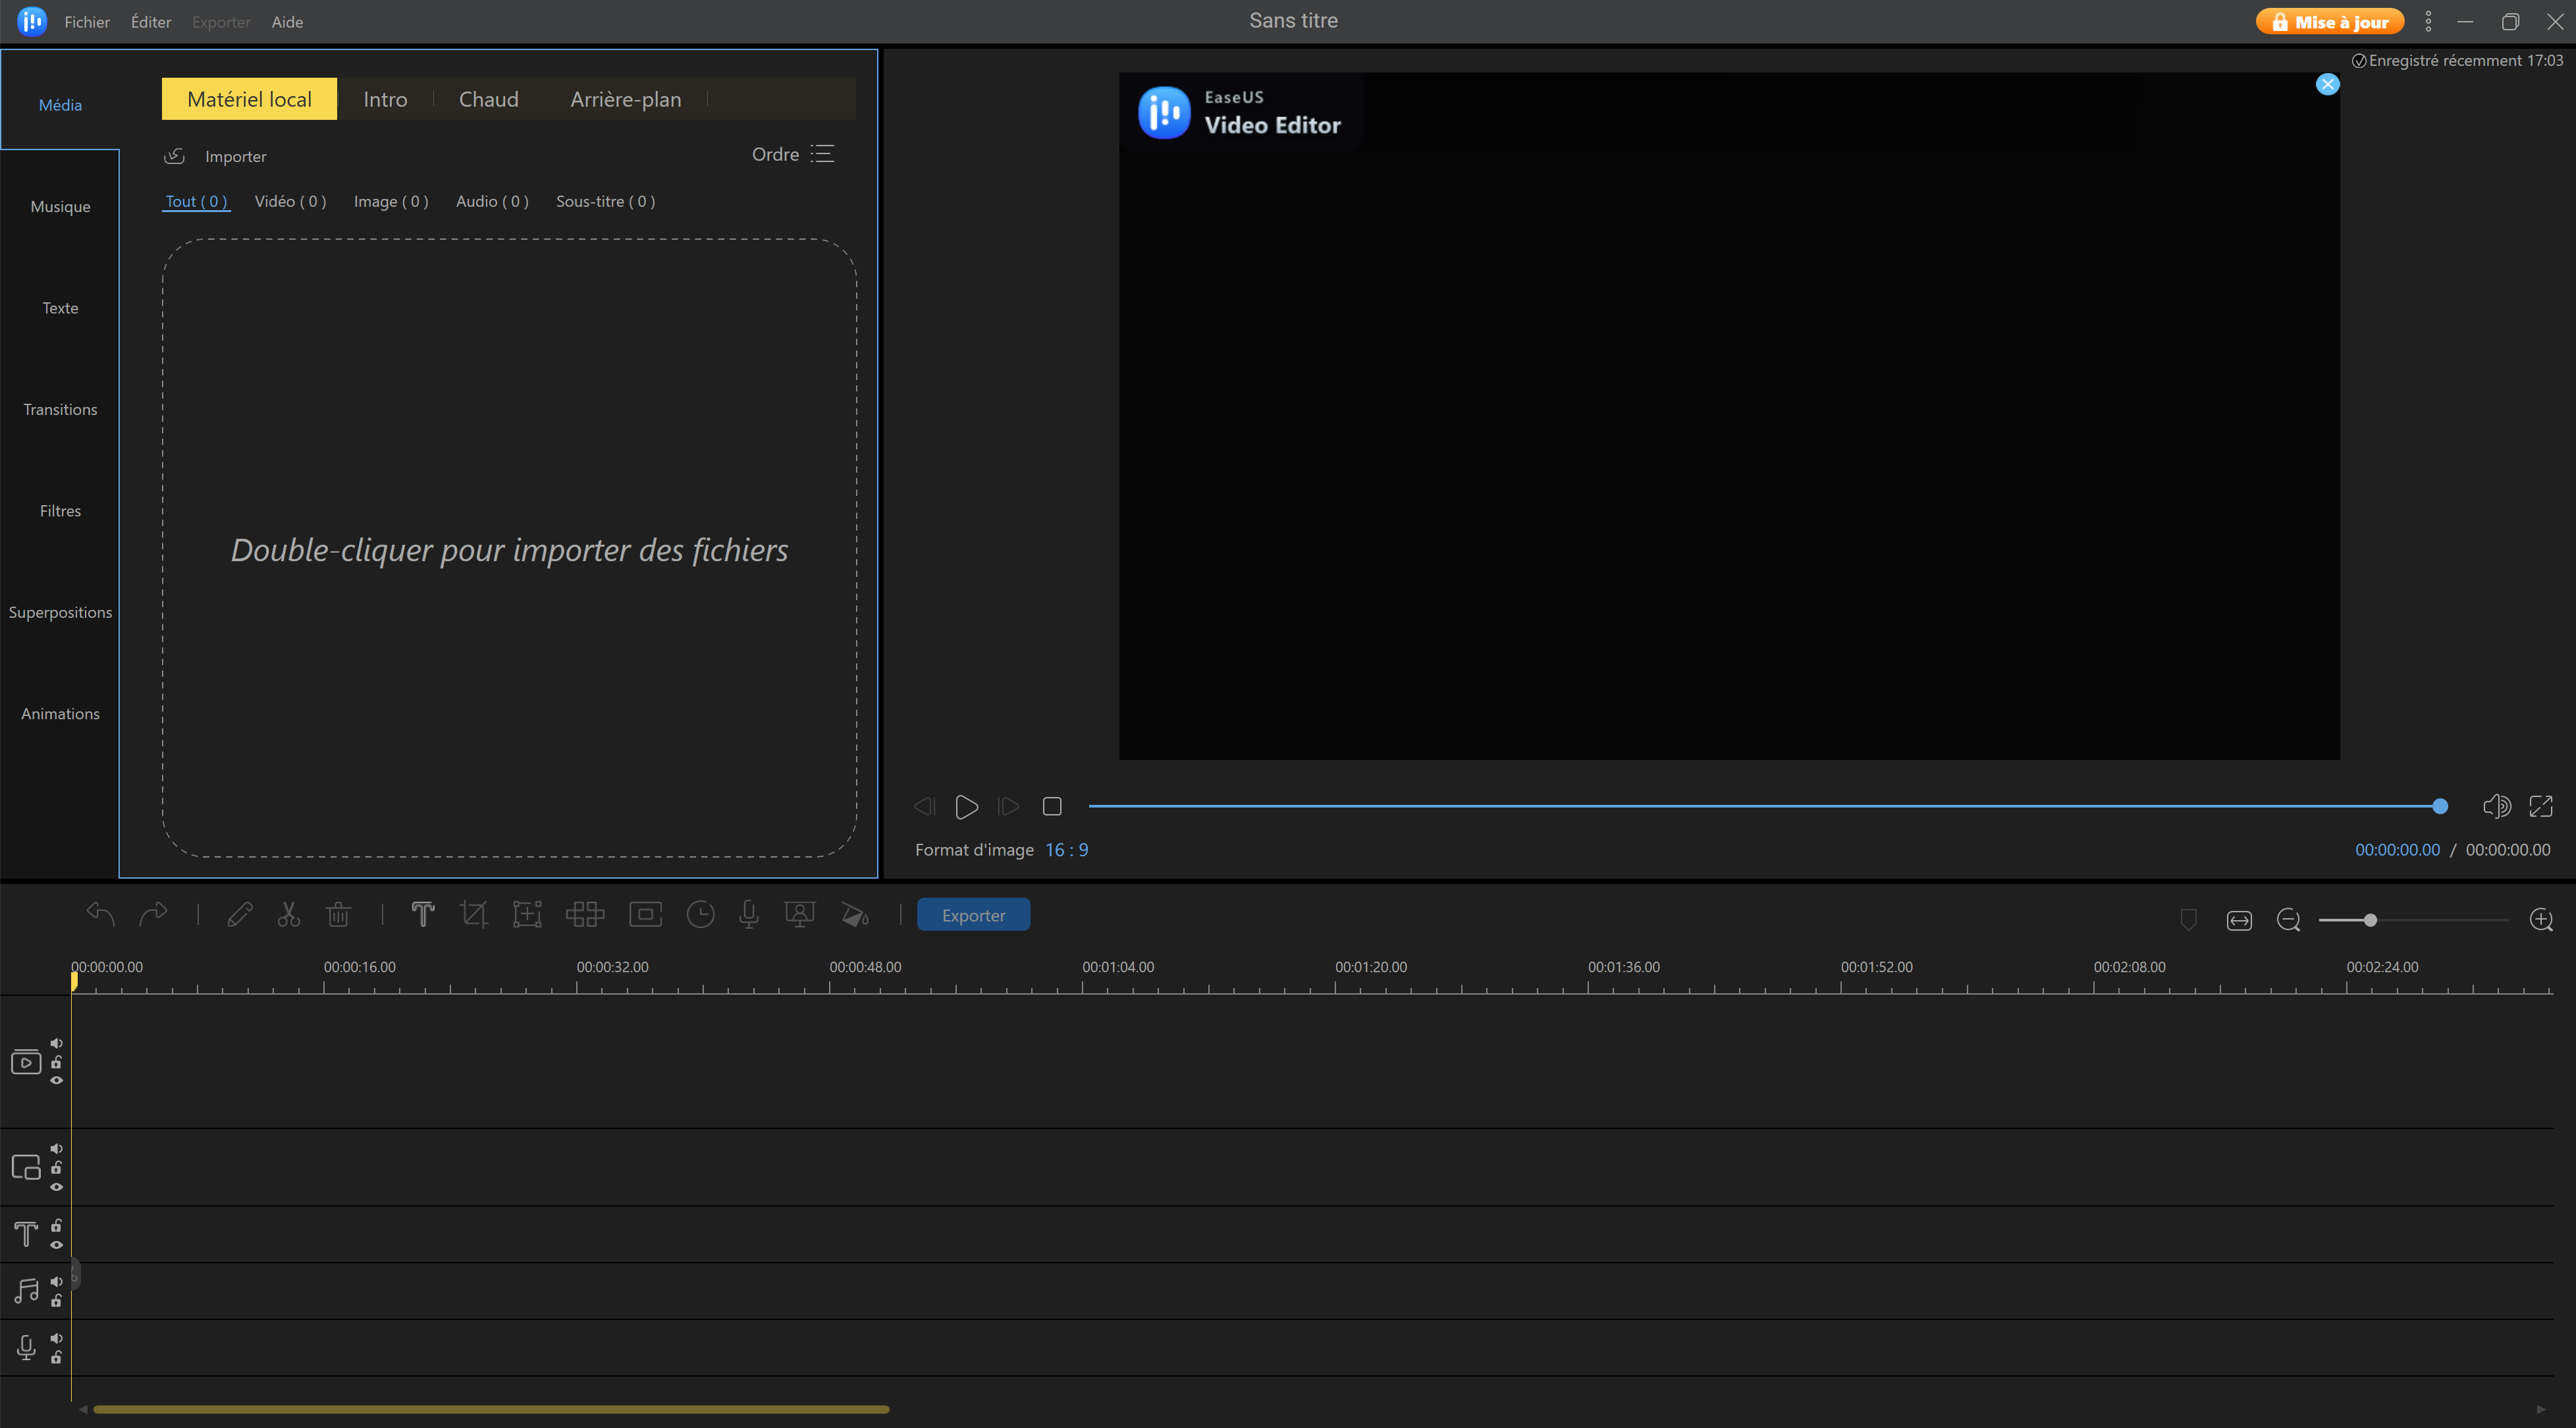
Task: Click the Text tool icon in timeline toolbar
Action: 423,915
